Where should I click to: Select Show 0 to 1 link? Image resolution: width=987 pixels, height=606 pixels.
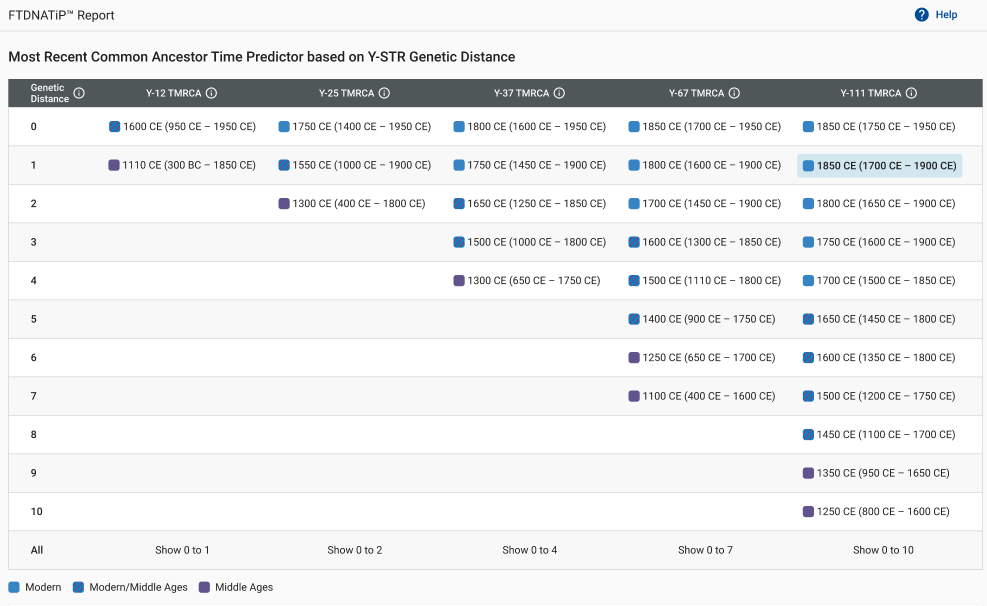(x=182, y=550)
